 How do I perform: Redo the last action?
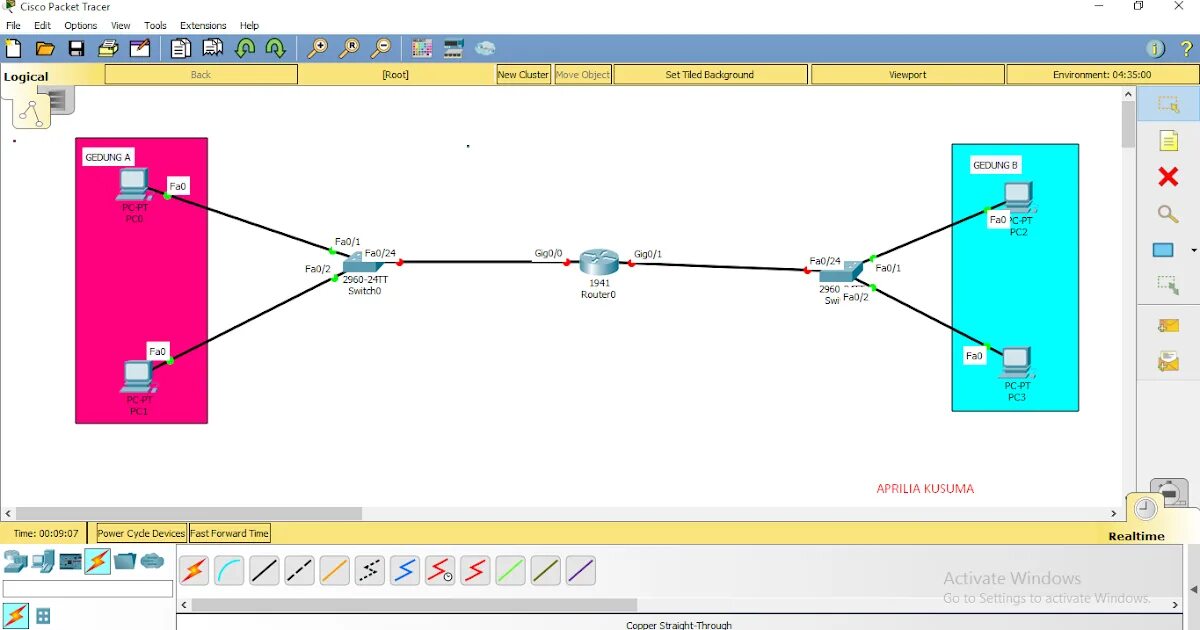276,48
